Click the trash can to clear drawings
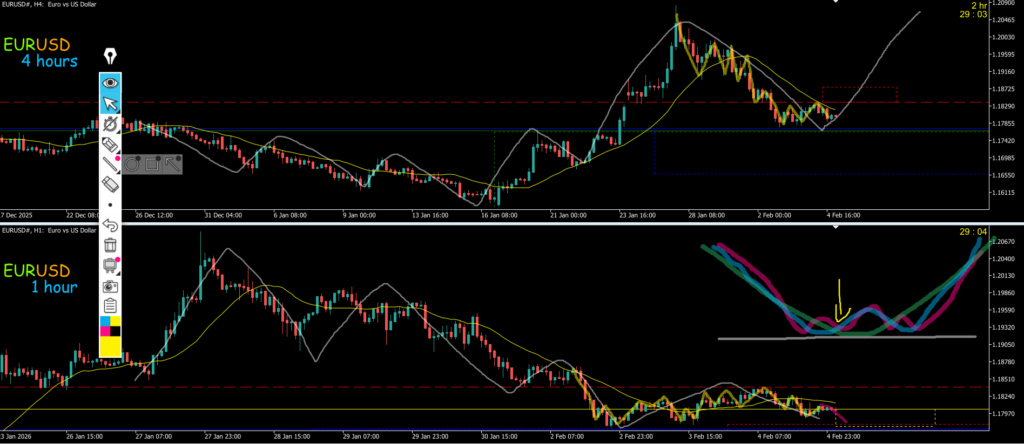Image resolution: width=1024 pixels, height=444 pixels. click(111, 245)
